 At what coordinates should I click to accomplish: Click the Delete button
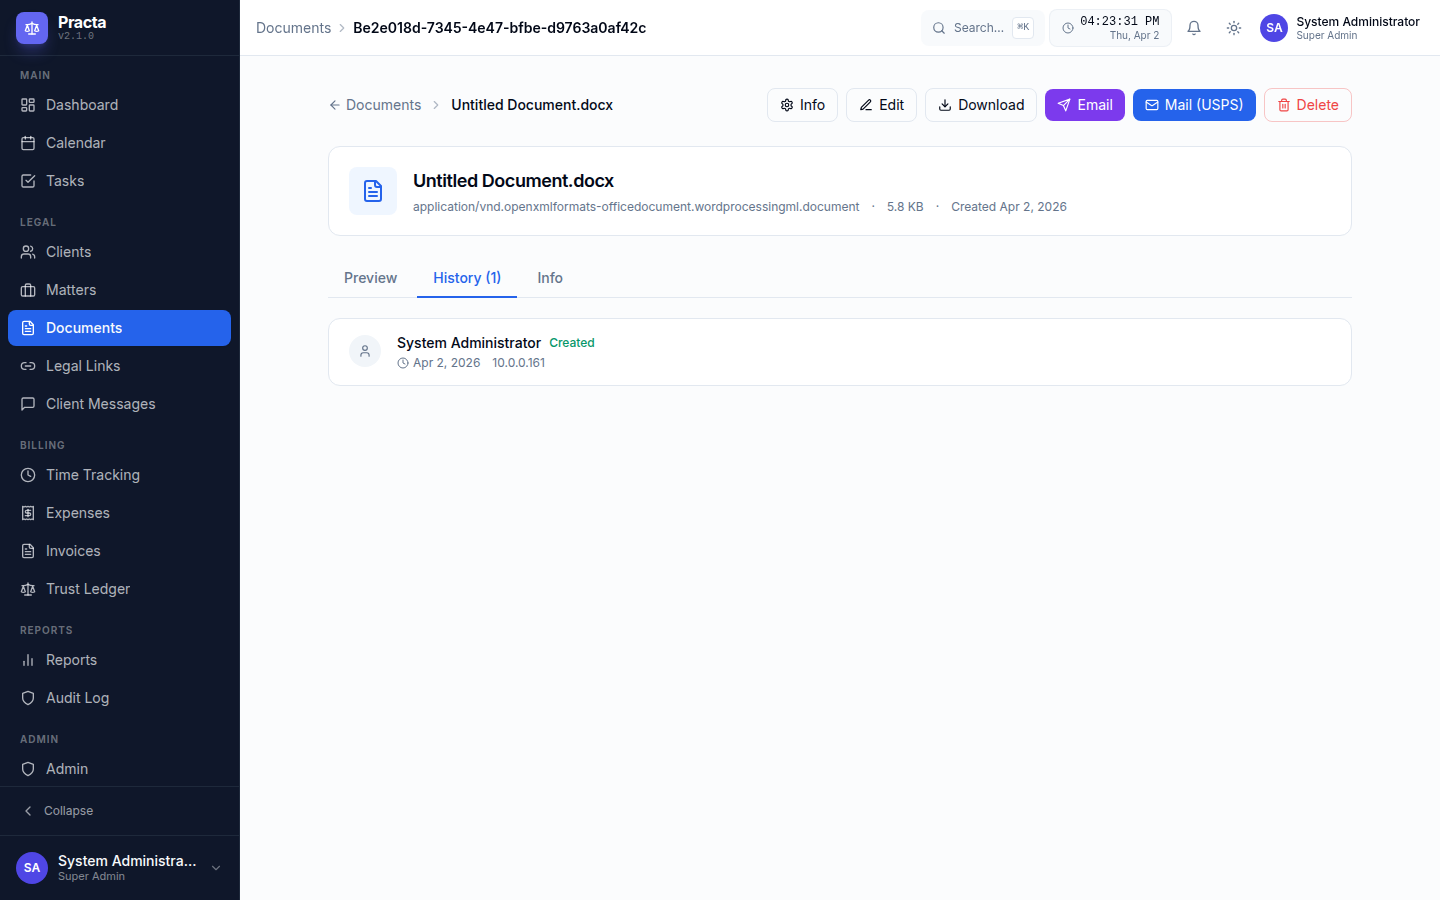(x=1307, y=104)
